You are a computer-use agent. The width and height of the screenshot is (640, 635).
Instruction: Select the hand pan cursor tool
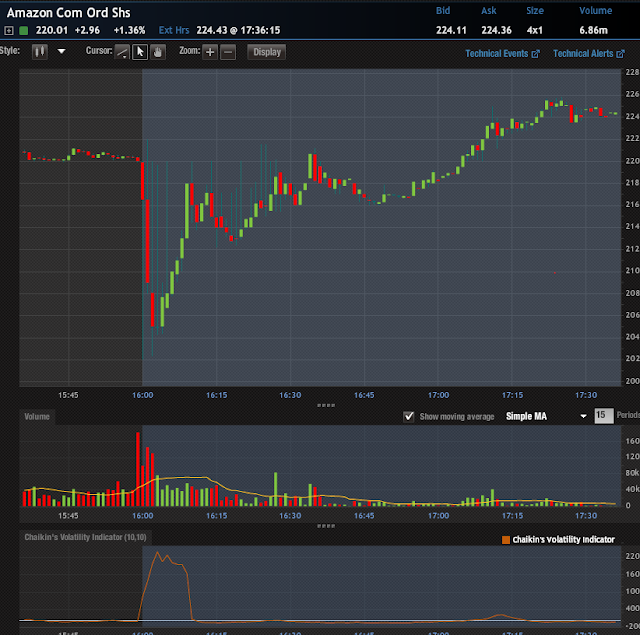point(158,52)
